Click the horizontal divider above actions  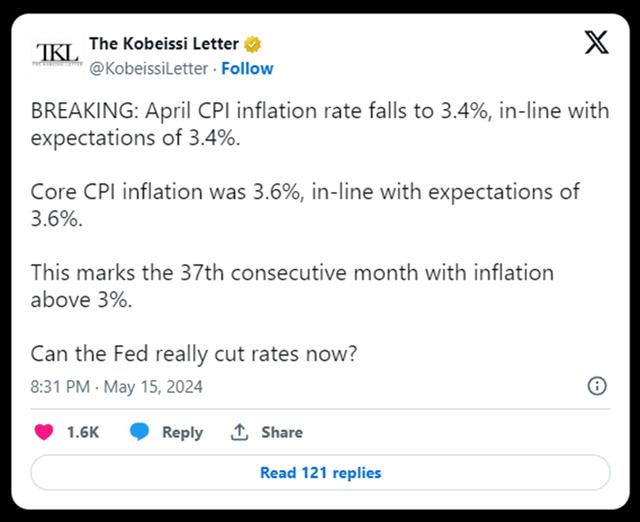(x=320, y=408)
